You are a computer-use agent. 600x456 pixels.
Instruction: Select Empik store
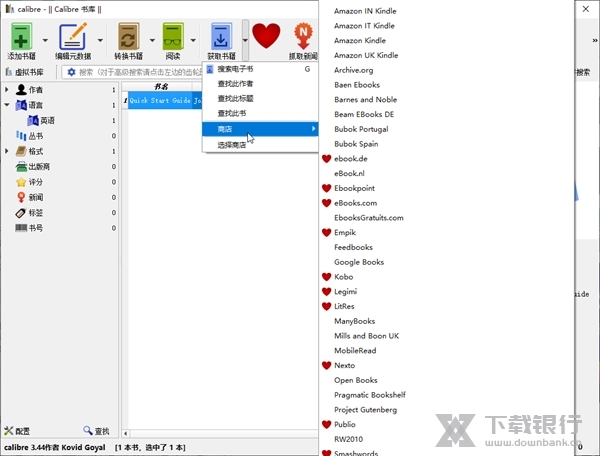coord(339,233)
